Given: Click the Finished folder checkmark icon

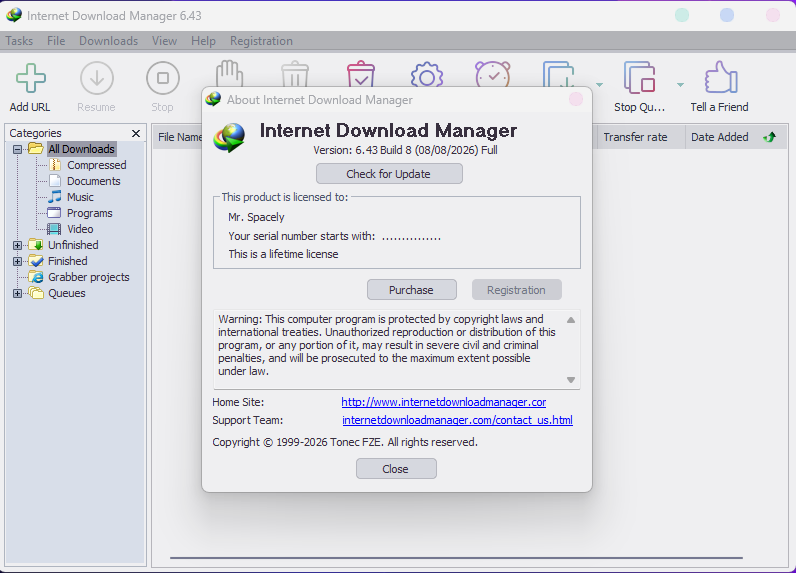Looking at the screenshot, I should (x=36, y=261).
